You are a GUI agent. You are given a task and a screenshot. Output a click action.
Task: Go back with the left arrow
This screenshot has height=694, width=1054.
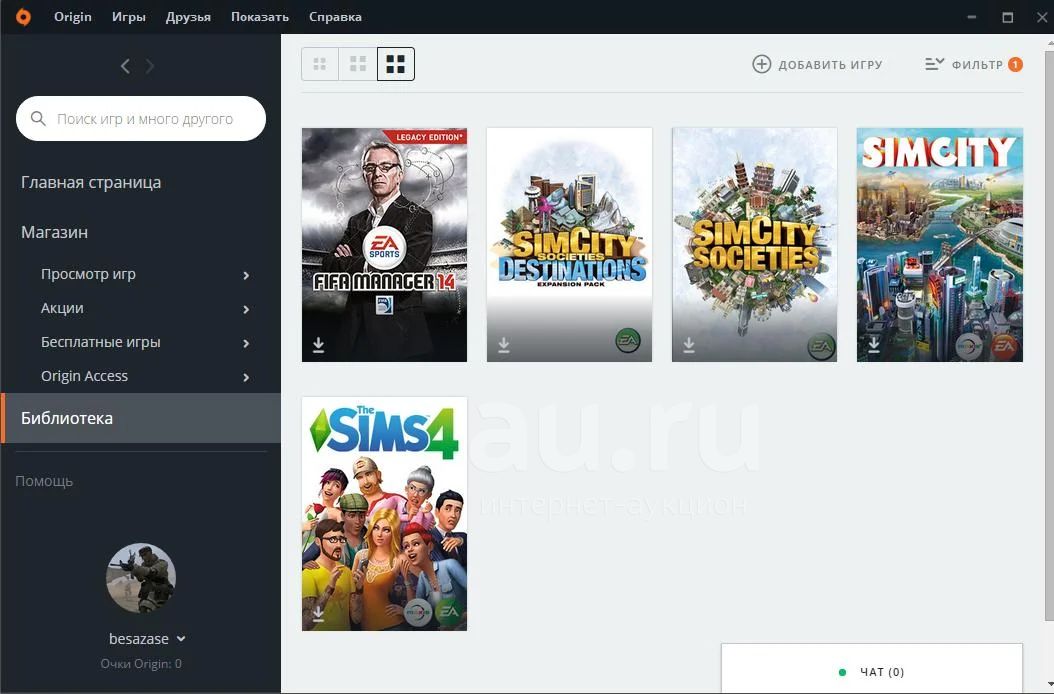pos(125,66)
